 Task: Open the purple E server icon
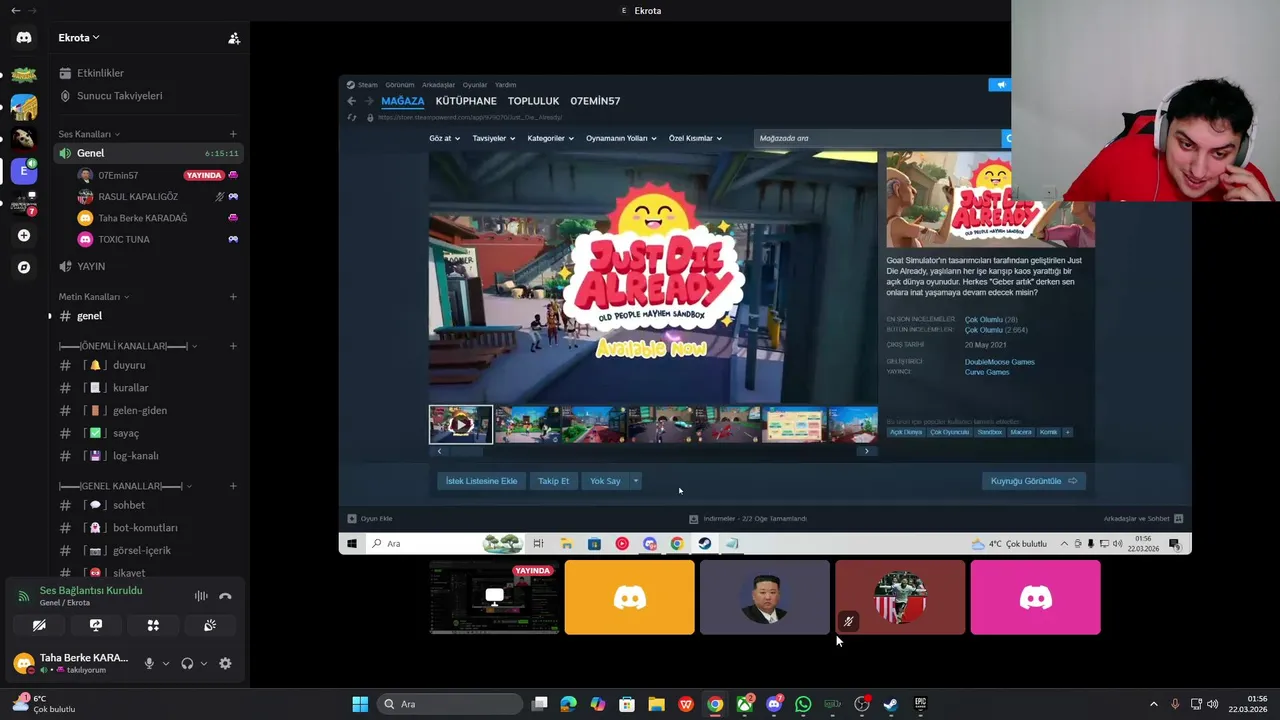click(x=24, y=171)
